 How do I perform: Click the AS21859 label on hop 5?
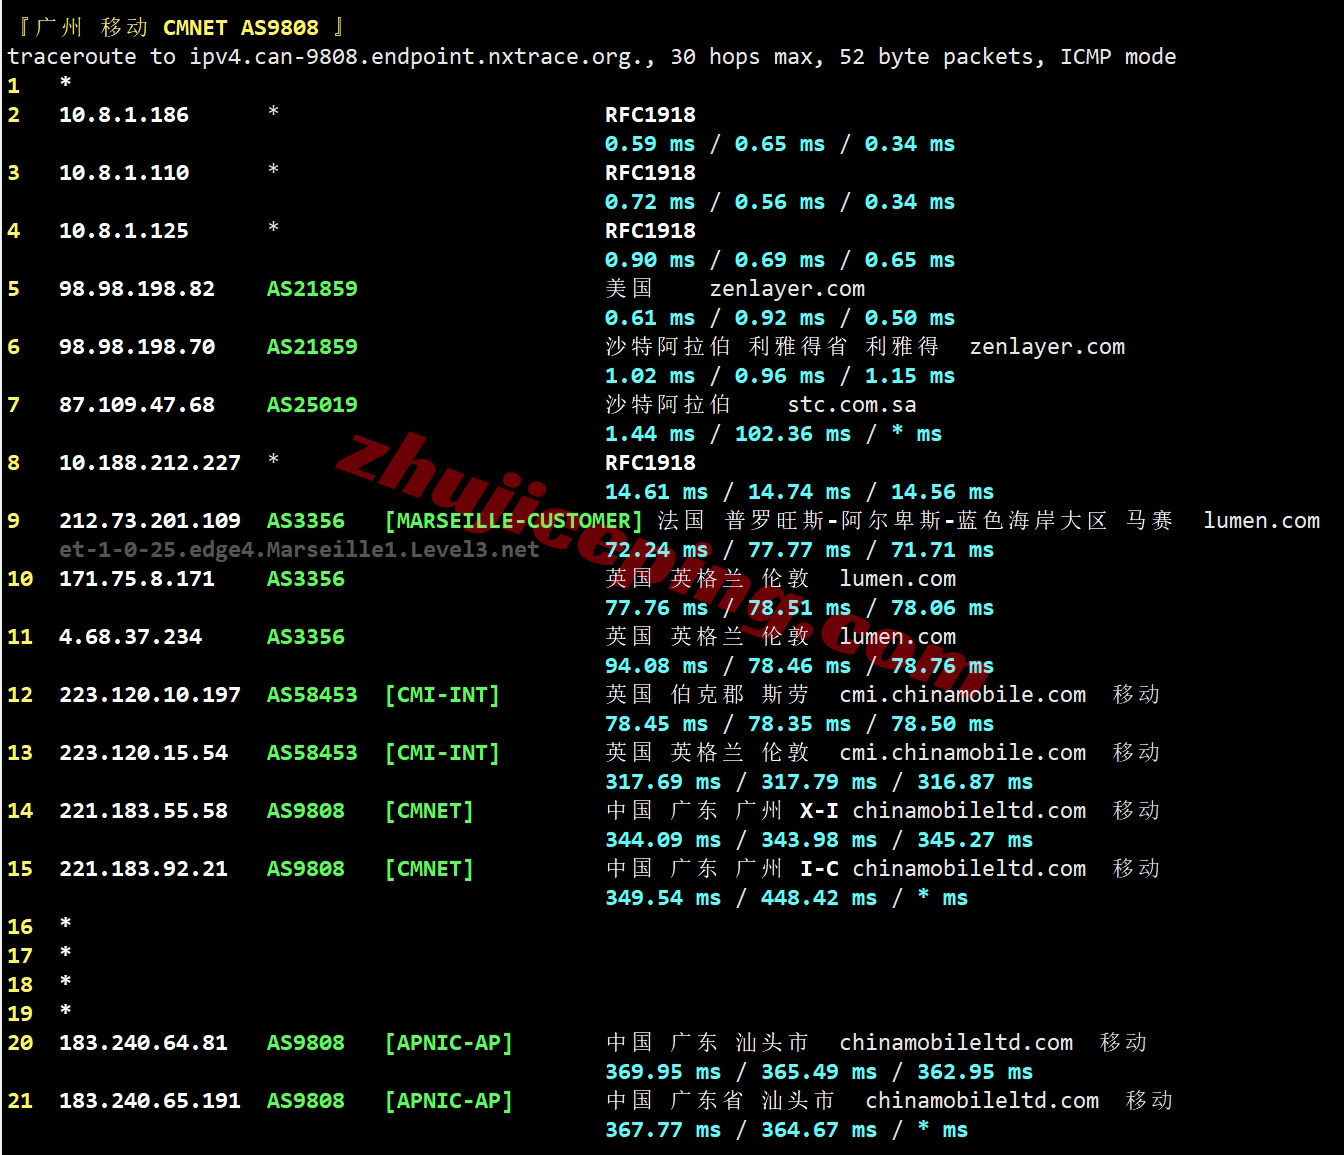click(x=311, y=289)
